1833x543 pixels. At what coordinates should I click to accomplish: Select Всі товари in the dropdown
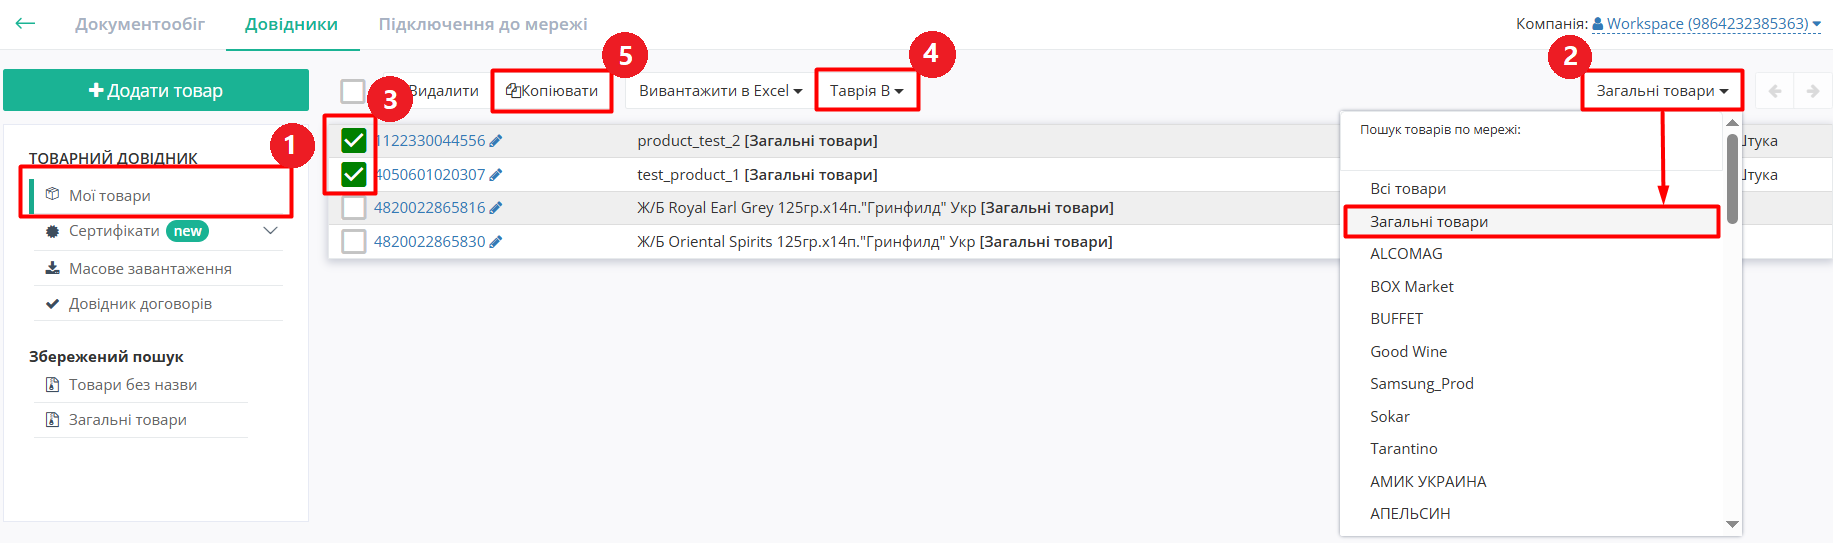tap(1408, 189)
